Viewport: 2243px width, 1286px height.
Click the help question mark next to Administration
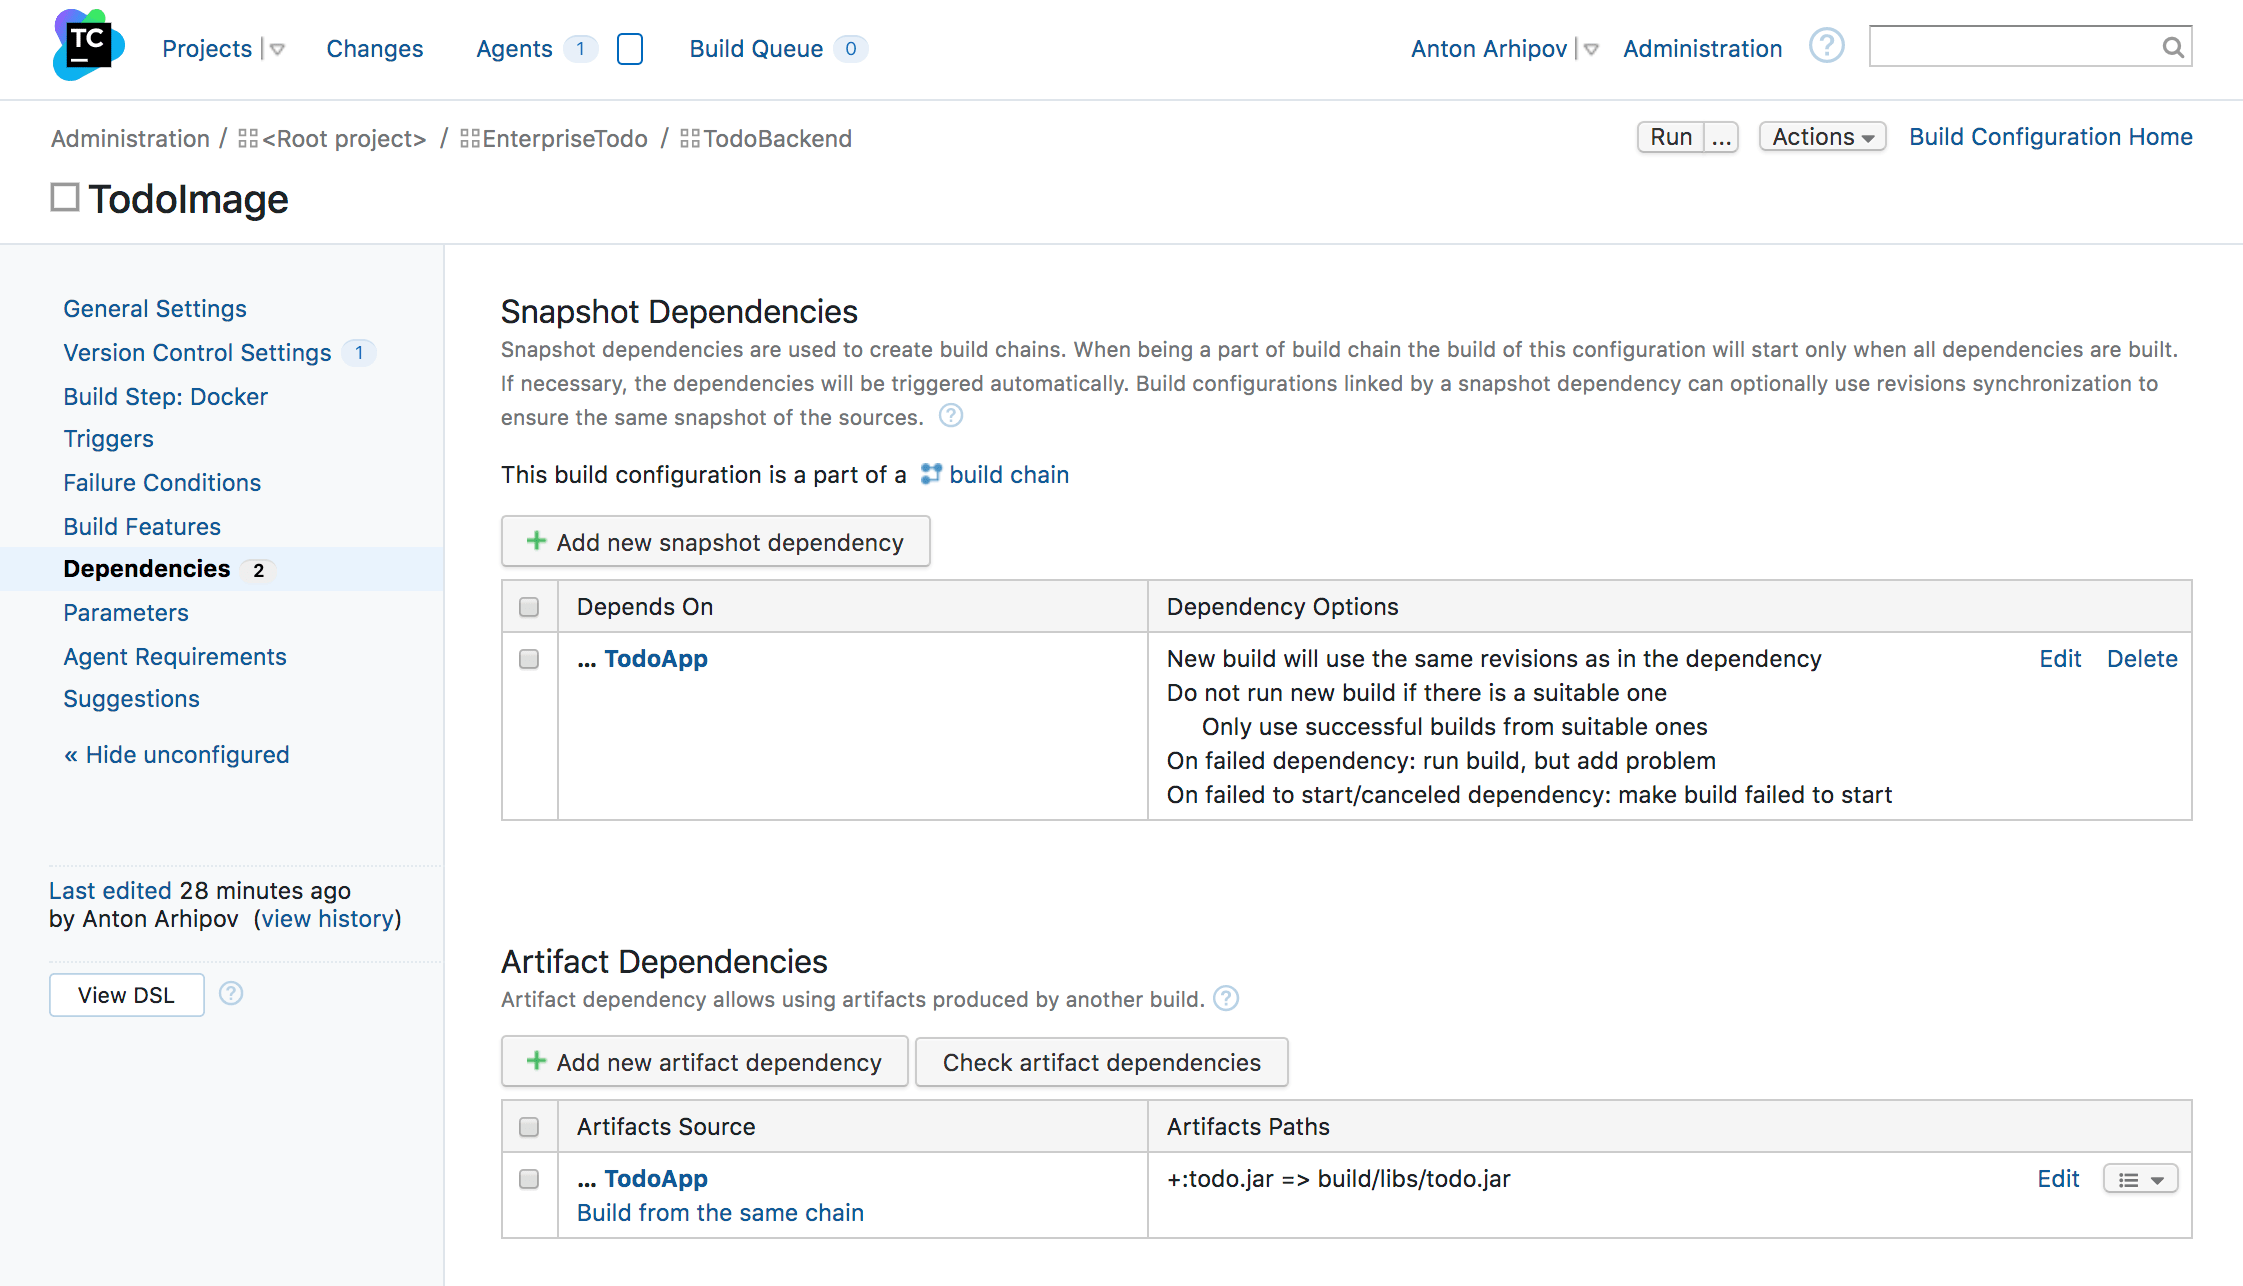point(1827,44)
